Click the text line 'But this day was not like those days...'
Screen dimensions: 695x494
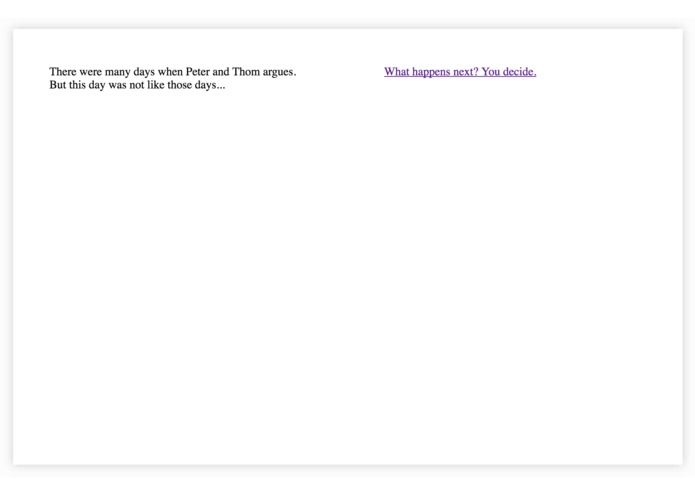pyautogui.click(x=137, y=85)
